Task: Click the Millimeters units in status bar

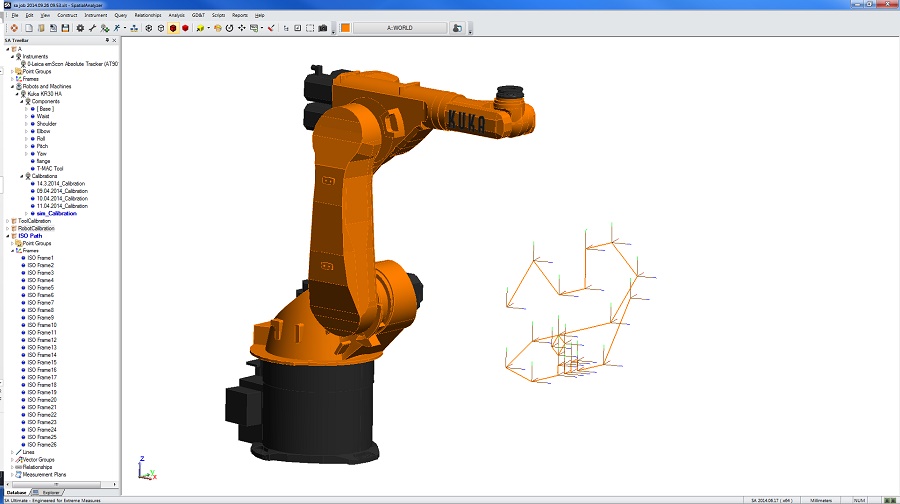Action: [821, 501]
